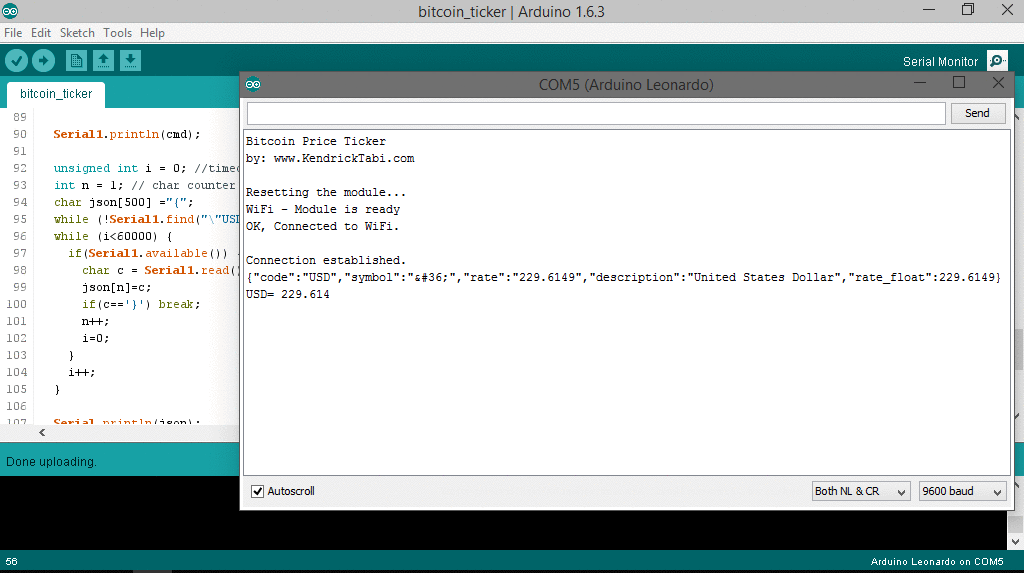
Task: Open a sketch using up-arrow icon
Action: click(103, 61)
